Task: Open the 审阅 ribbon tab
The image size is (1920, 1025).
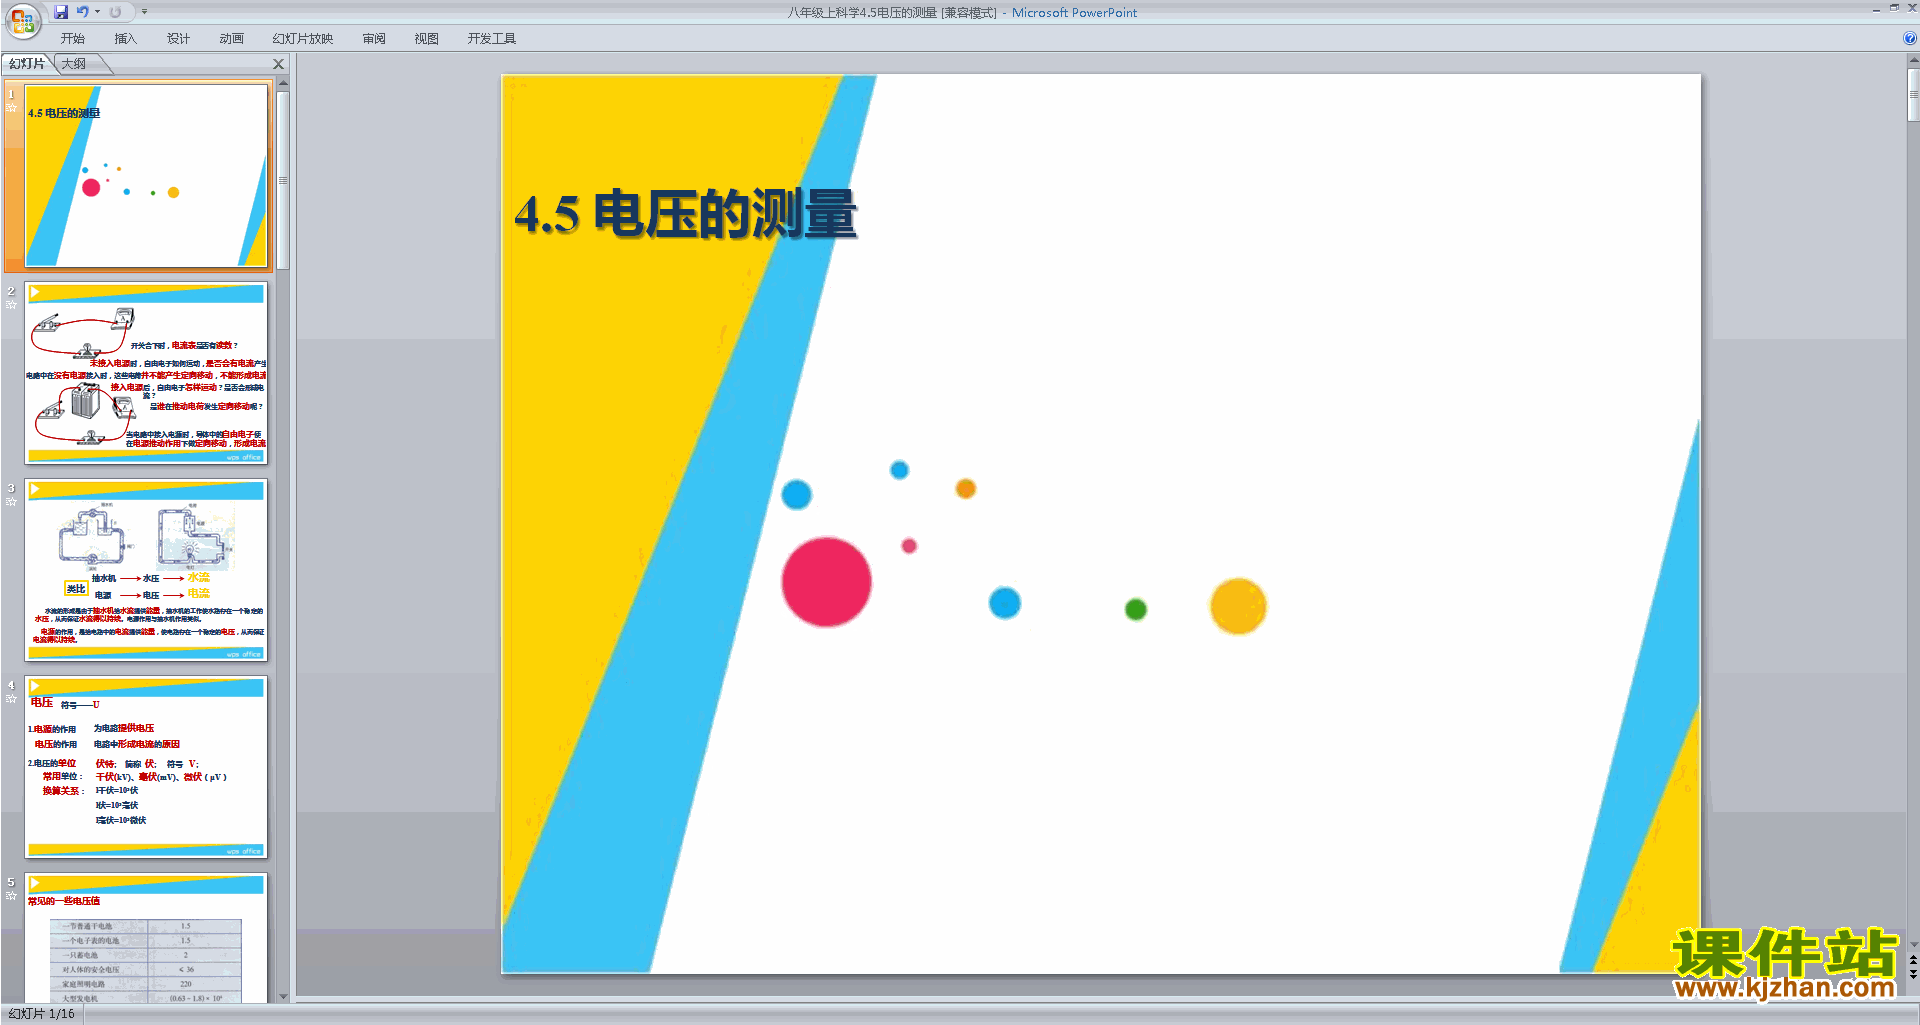Action: [374, 39]
